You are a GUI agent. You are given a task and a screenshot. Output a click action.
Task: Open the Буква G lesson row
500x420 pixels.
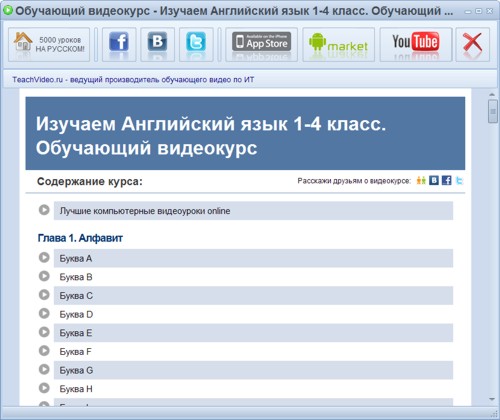pos(253,370)
